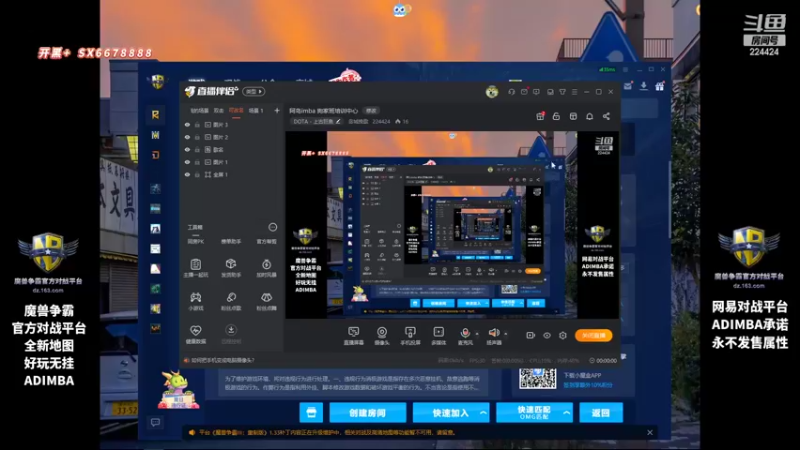Click the pill button beside 直播伴侣 logo
Screen dimensions: 800x450
pyautogui.click(x=254, y=92)
